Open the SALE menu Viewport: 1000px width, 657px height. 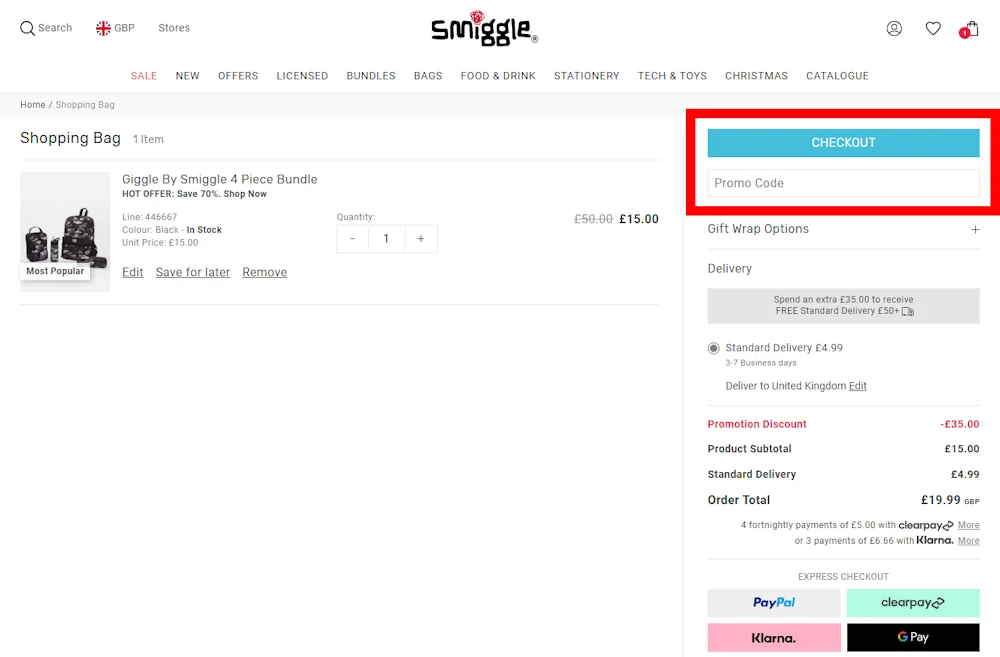144,76
